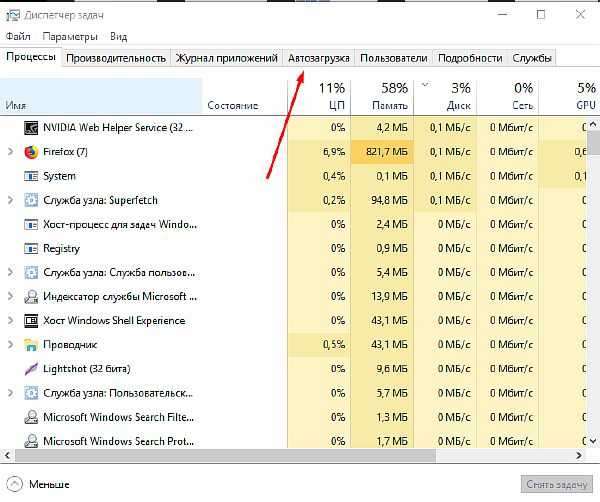Click the Task Manager title bar icon
Screen dimensions: 600x502
(x=12, y=15)
